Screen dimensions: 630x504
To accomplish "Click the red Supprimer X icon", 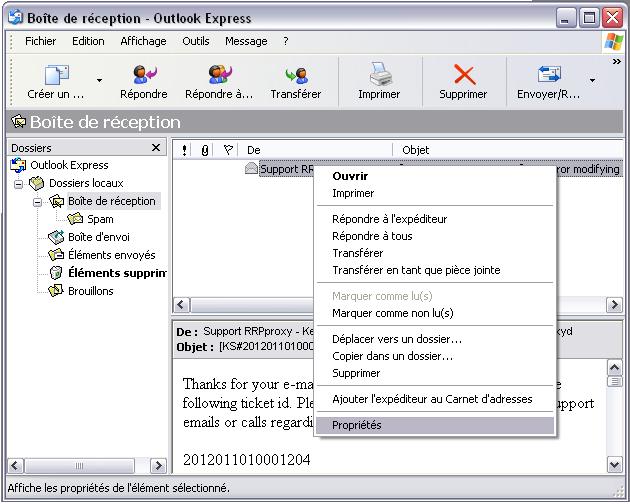I will click(464, 75).
